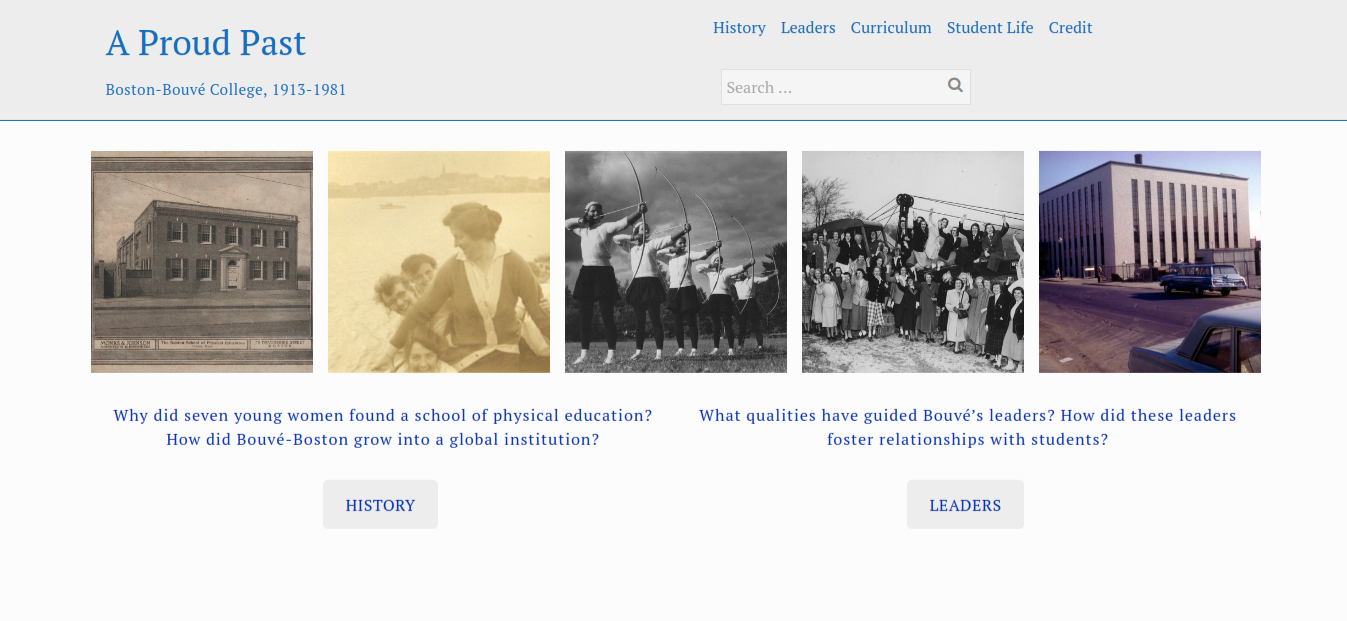Click the 'foster relationships with students?' line
This screenshot has height=621, width=1347.
967,439
